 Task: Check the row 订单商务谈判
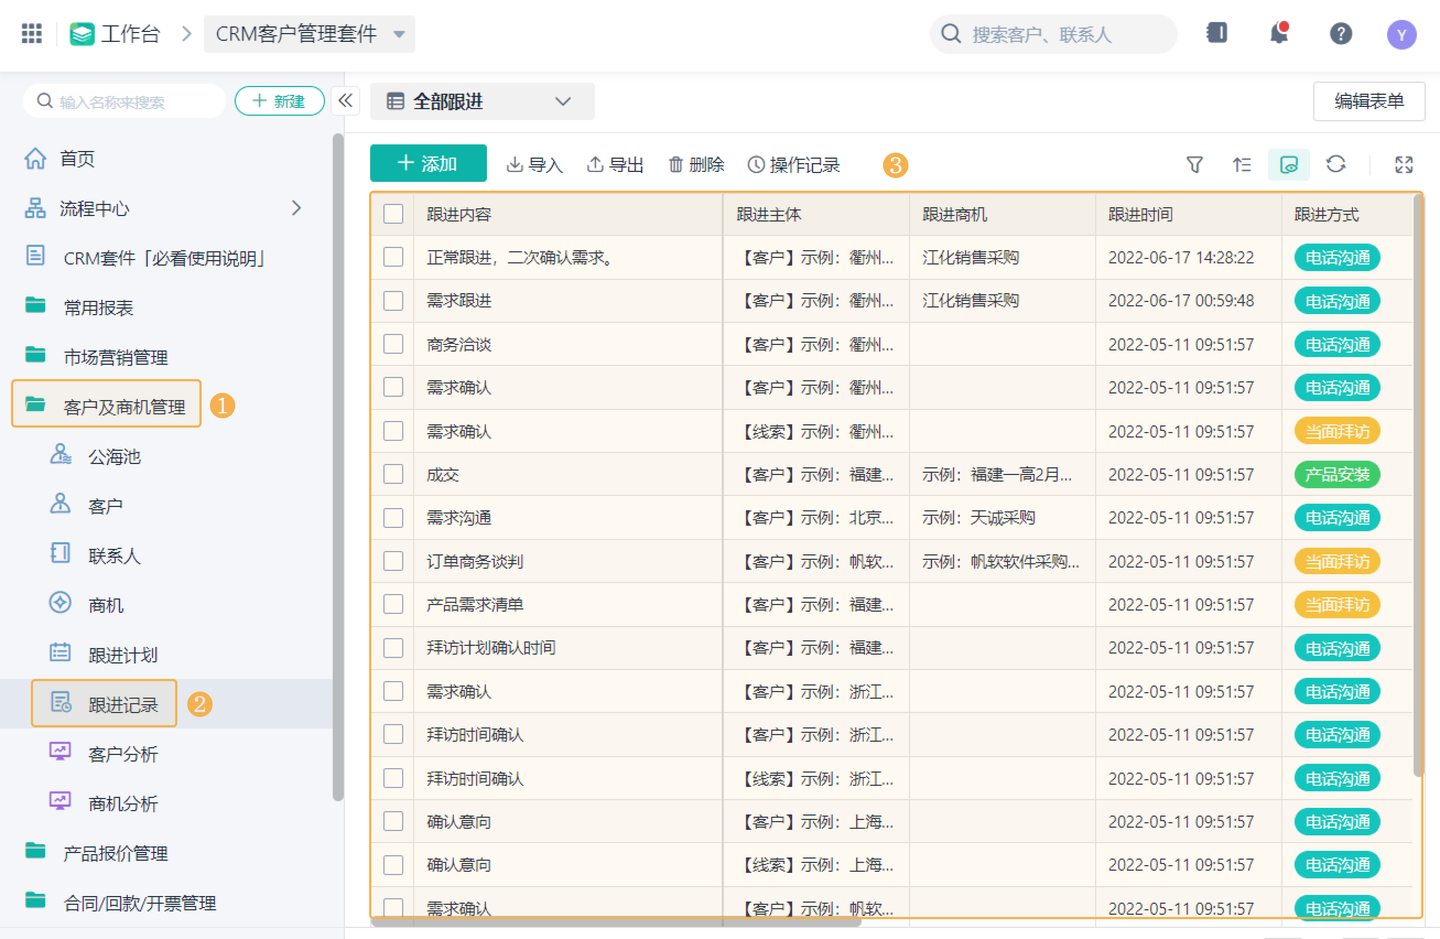click(x=393, y=561)
